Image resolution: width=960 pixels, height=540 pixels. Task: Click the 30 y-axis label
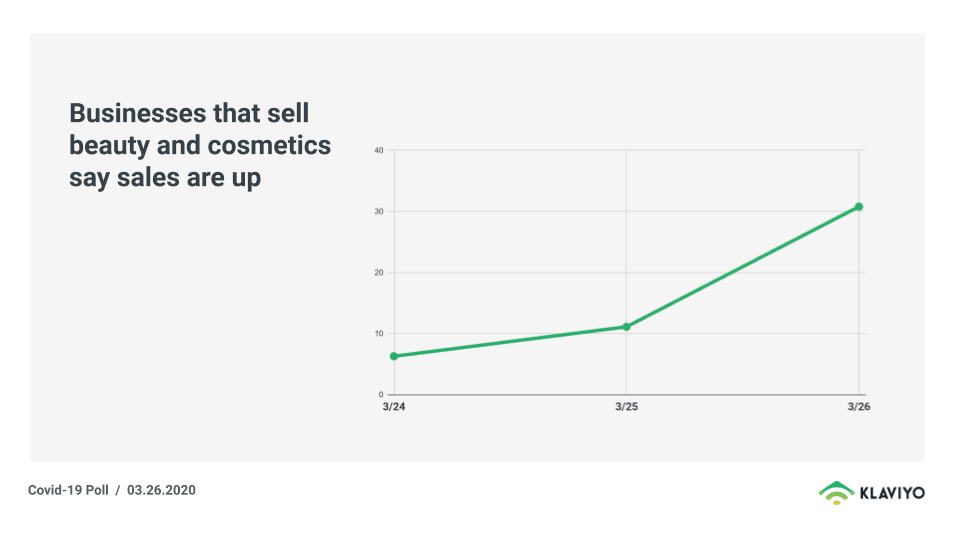coord(379,212)
